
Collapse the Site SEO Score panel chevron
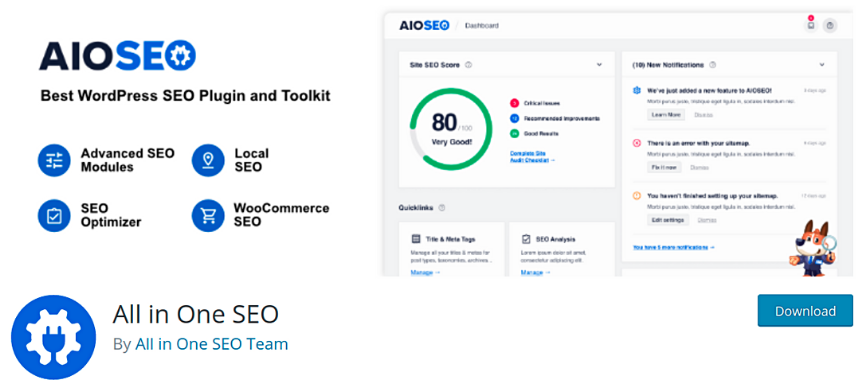point(600,65)
